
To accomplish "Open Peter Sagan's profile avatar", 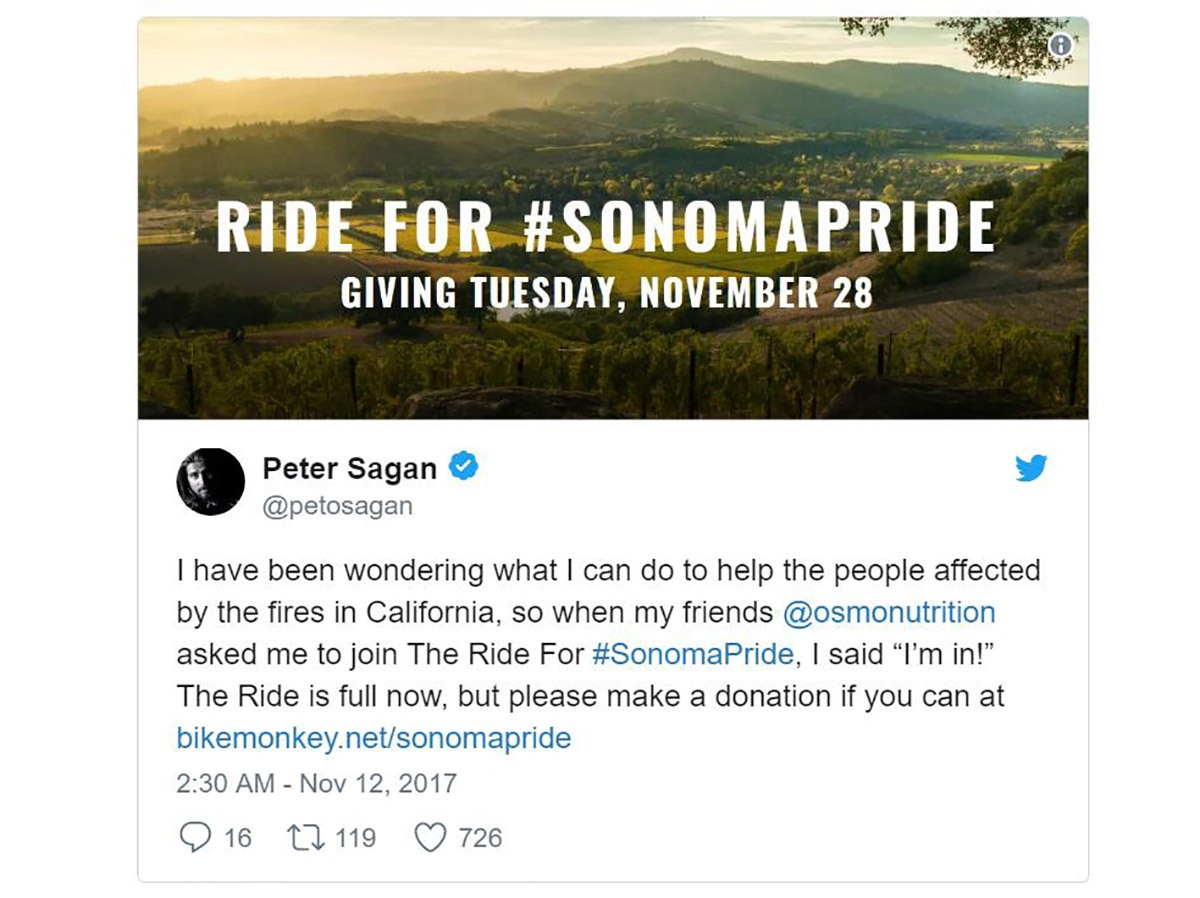I will point(211,482).
